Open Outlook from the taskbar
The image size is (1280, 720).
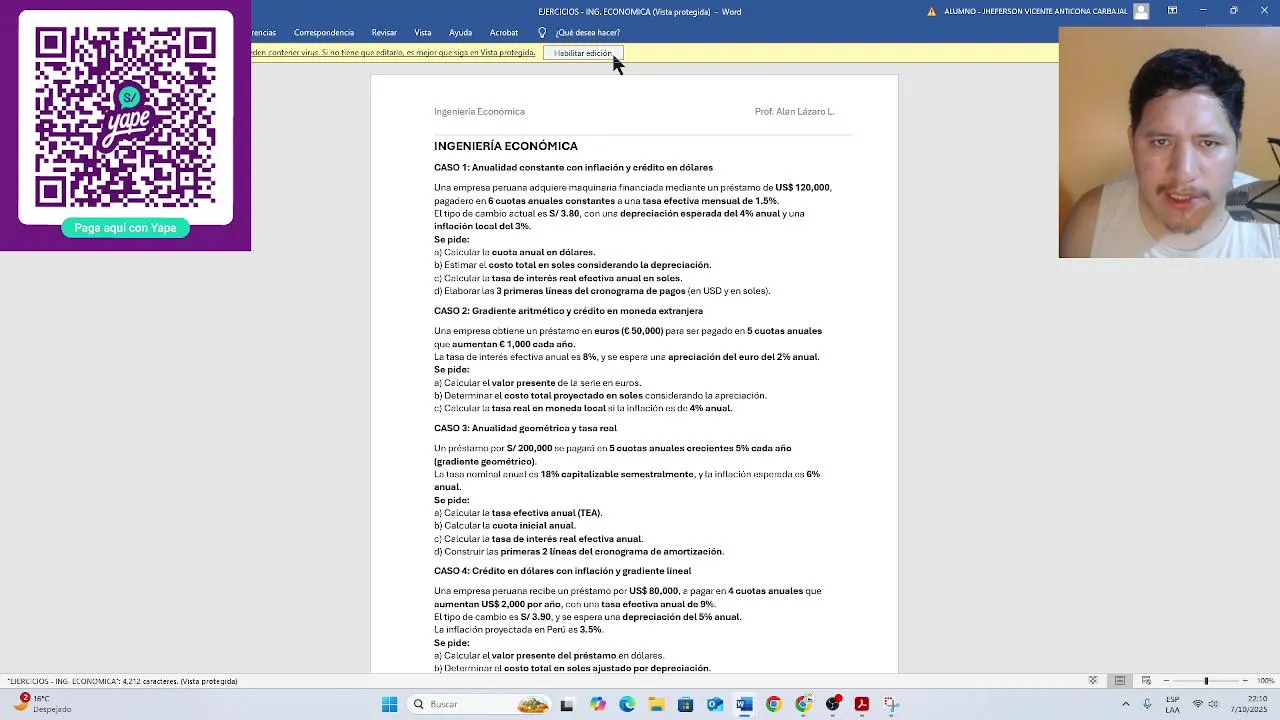pyautogui.click(x=715, y=704)
